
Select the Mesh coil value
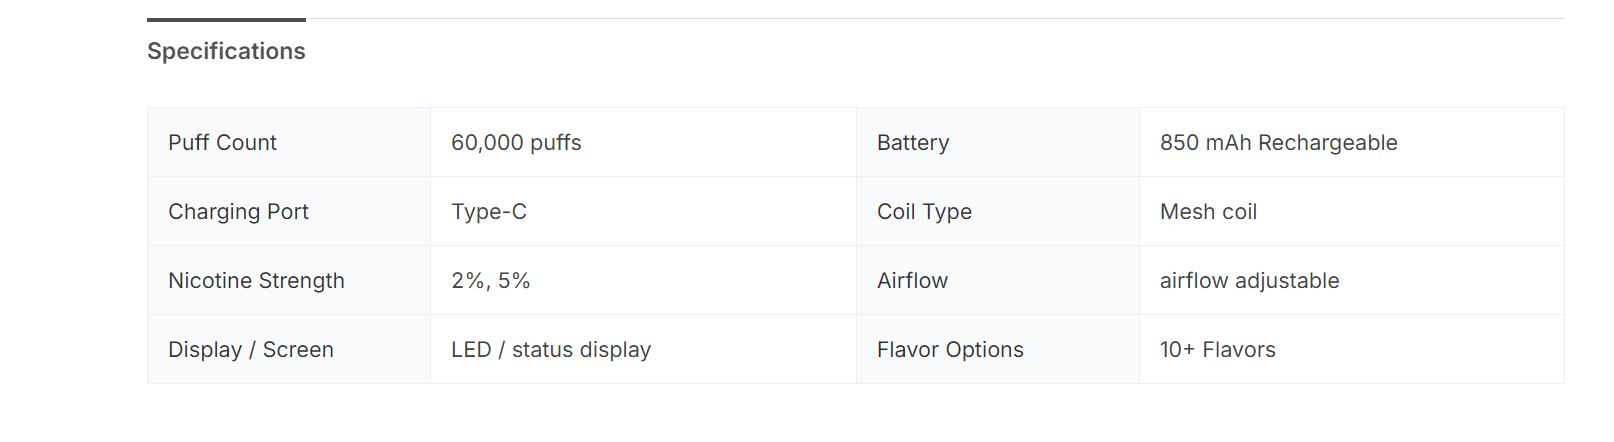(x=1208, y=212)
